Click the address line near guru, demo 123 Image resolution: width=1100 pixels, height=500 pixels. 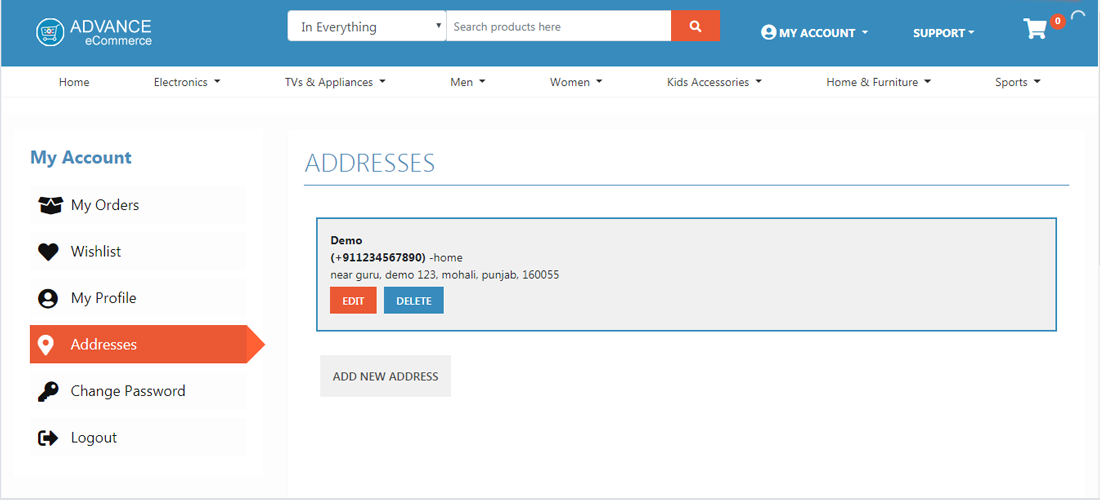click(445, 275)
